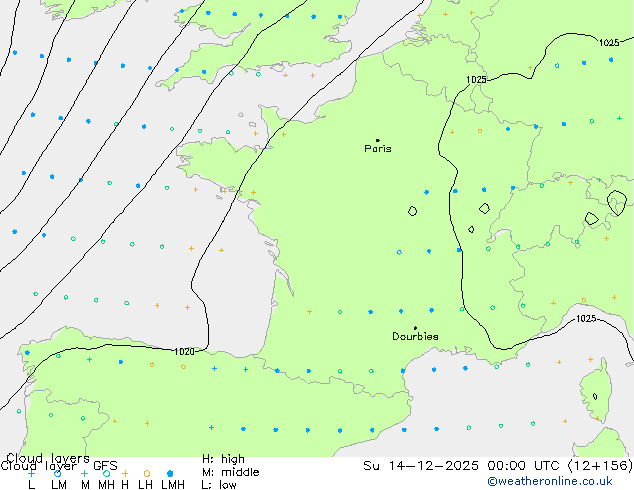Click the orange plus legend symbol for H

pyautogui.click(x=125, y=473)
